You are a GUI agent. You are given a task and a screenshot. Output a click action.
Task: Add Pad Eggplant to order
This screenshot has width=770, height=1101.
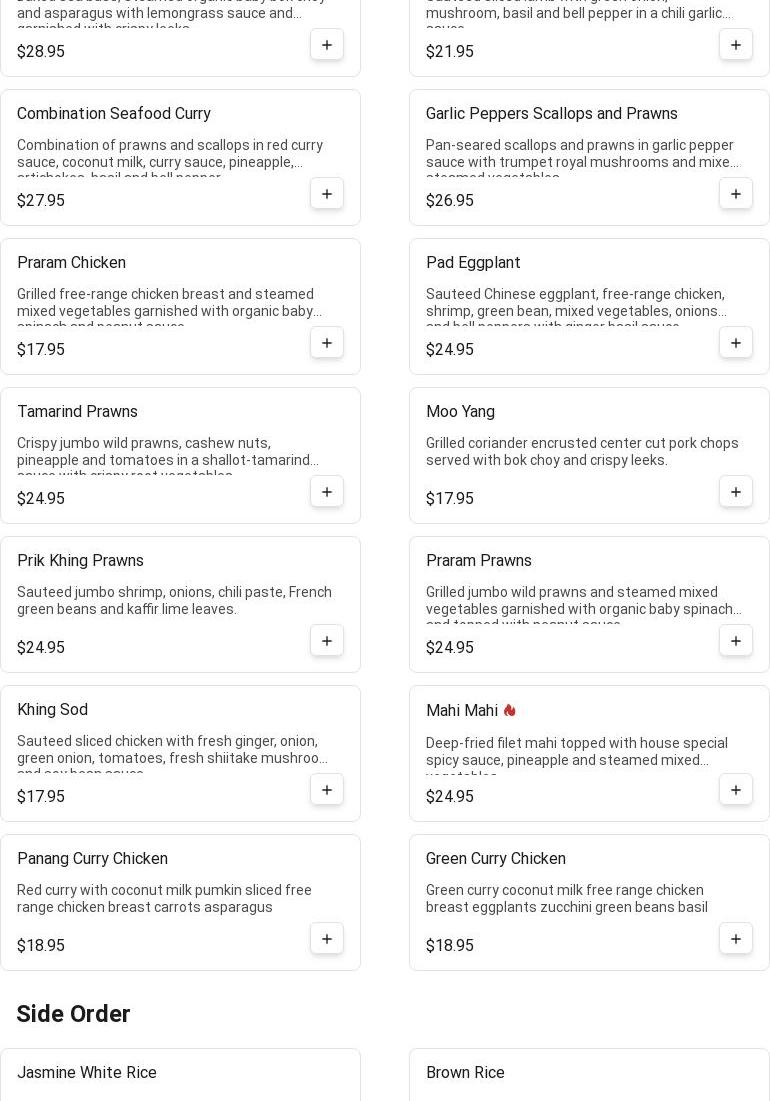736,343
